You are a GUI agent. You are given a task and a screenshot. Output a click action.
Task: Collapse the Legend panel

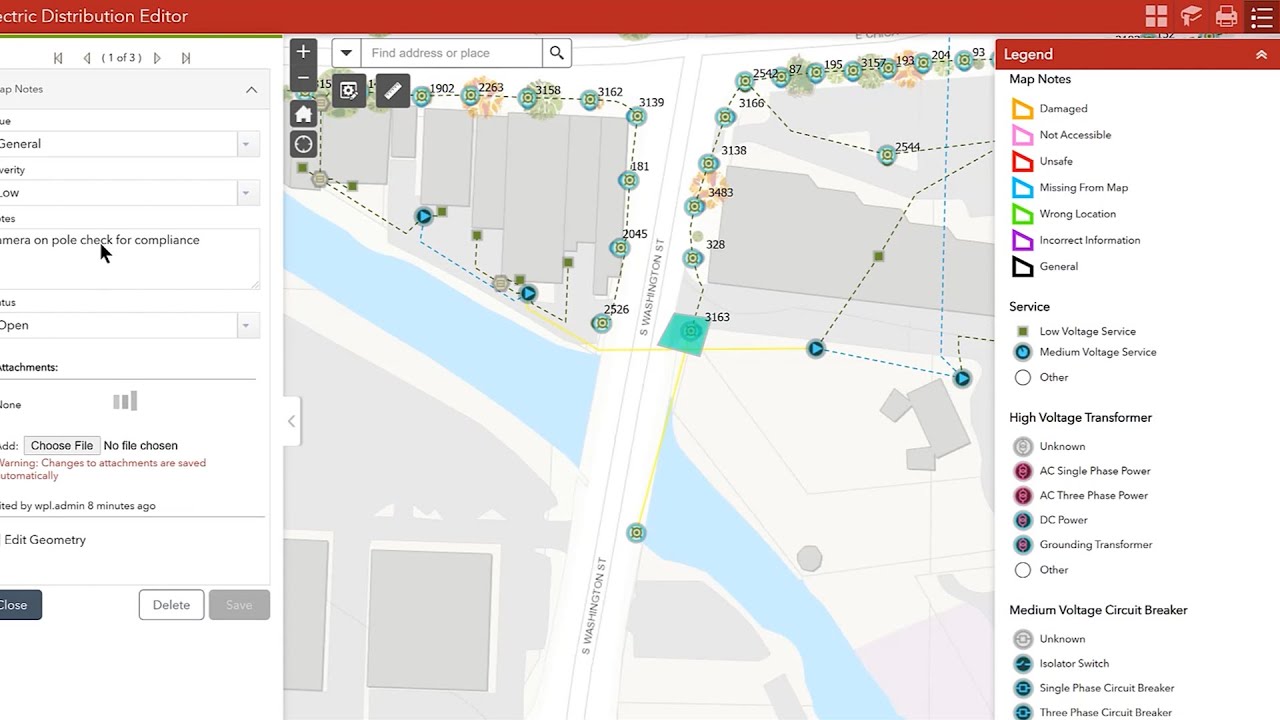pos(1261,55)
